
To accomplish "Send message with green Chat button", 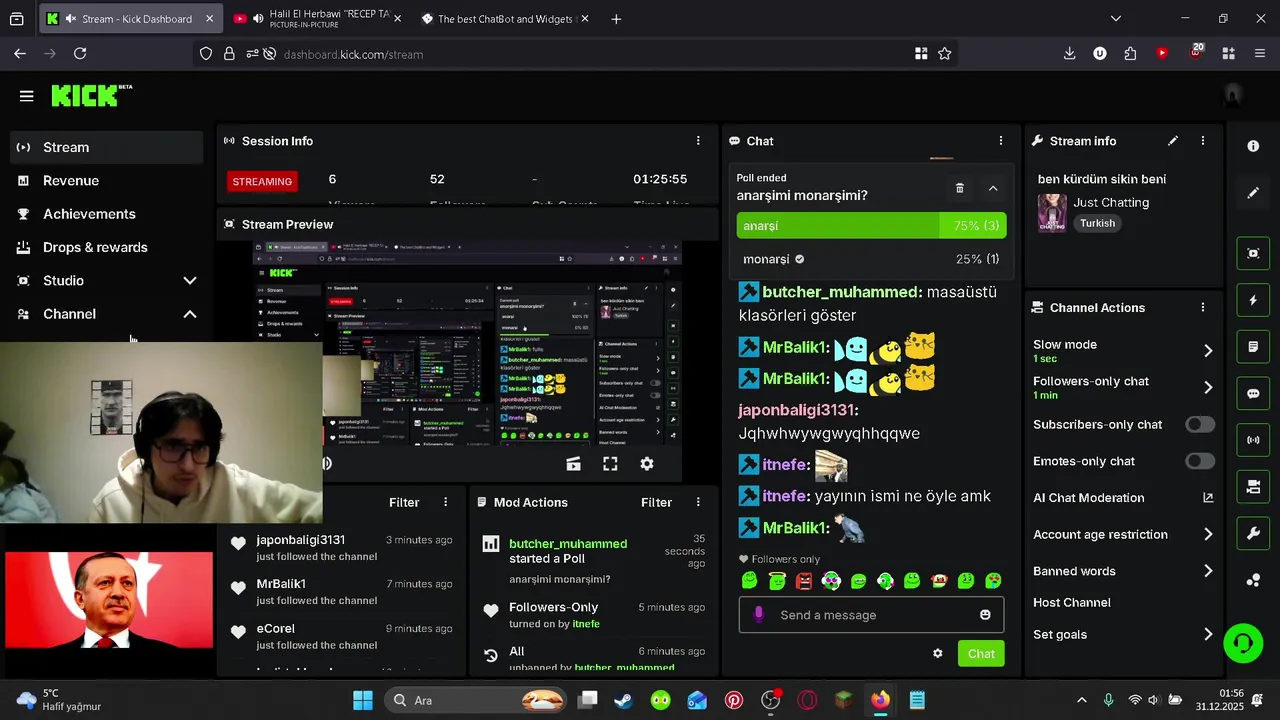I will [x=981, y=653].
